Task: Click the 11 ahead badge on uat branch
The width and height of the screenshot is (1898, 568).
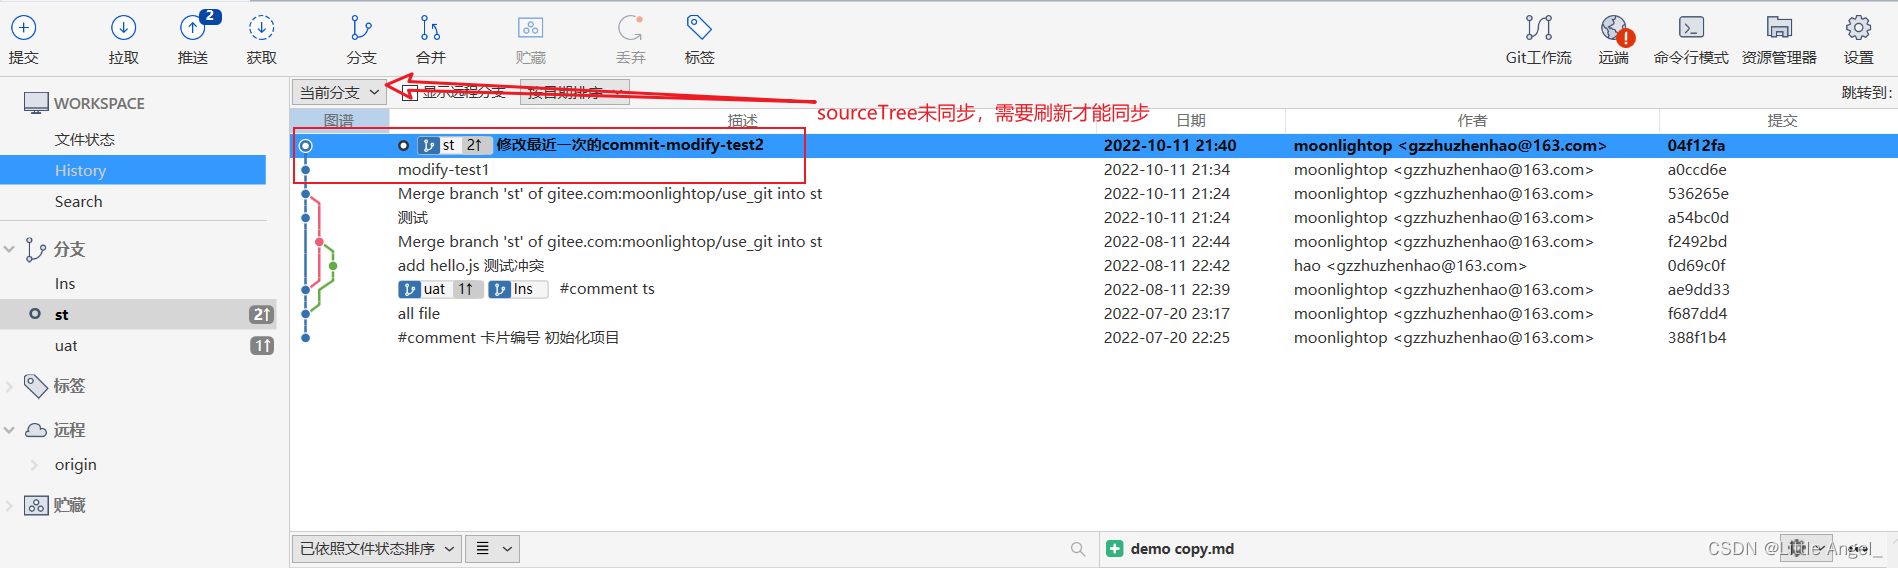Action: pos(261,346)
